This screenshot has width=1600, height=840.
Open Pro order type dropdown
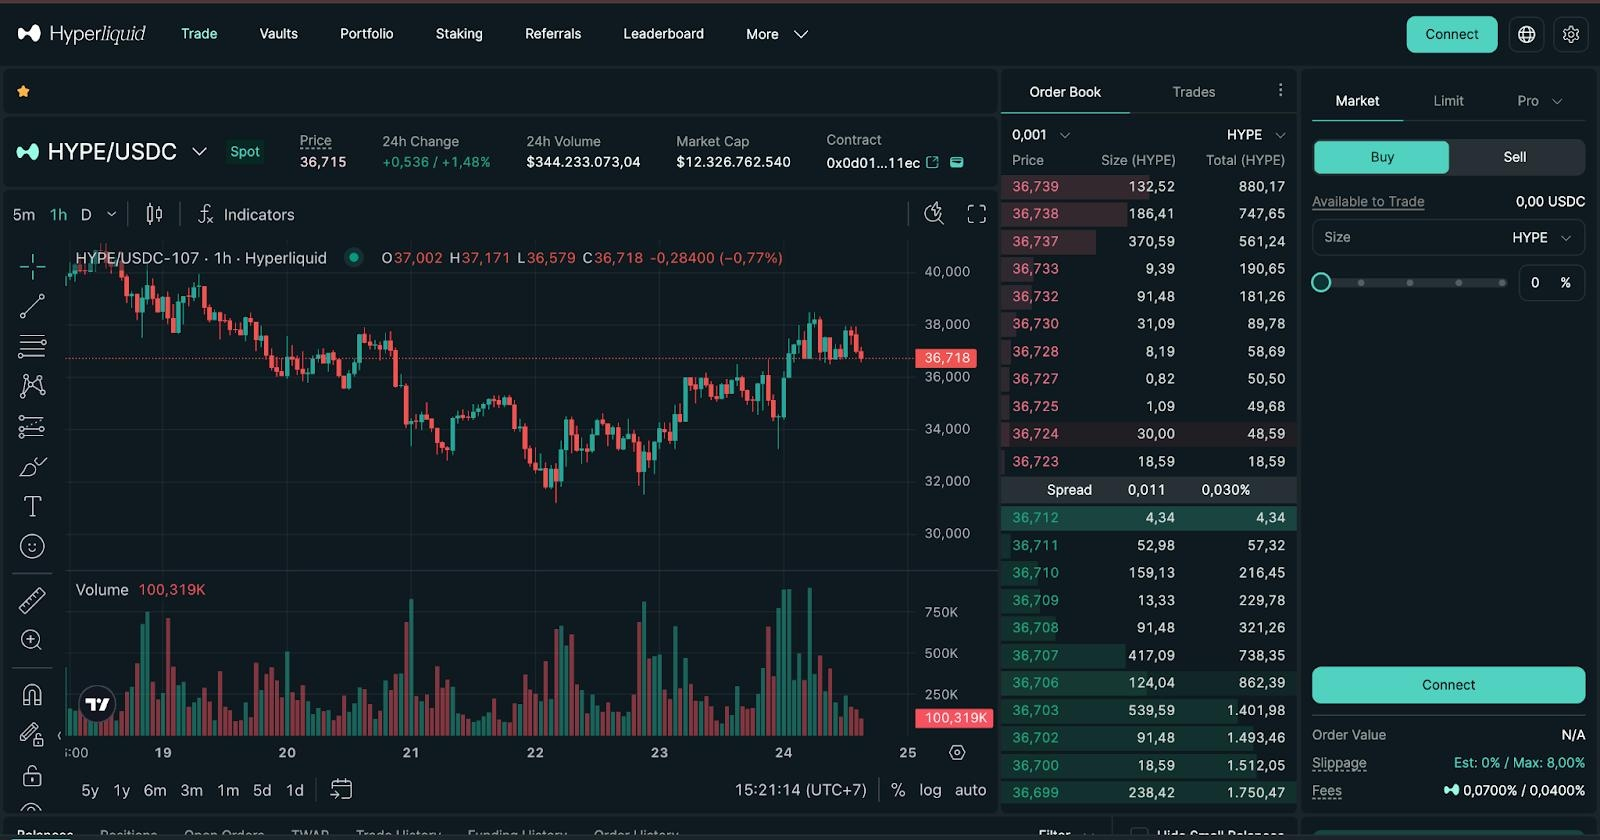click(x=1538, y=101)
